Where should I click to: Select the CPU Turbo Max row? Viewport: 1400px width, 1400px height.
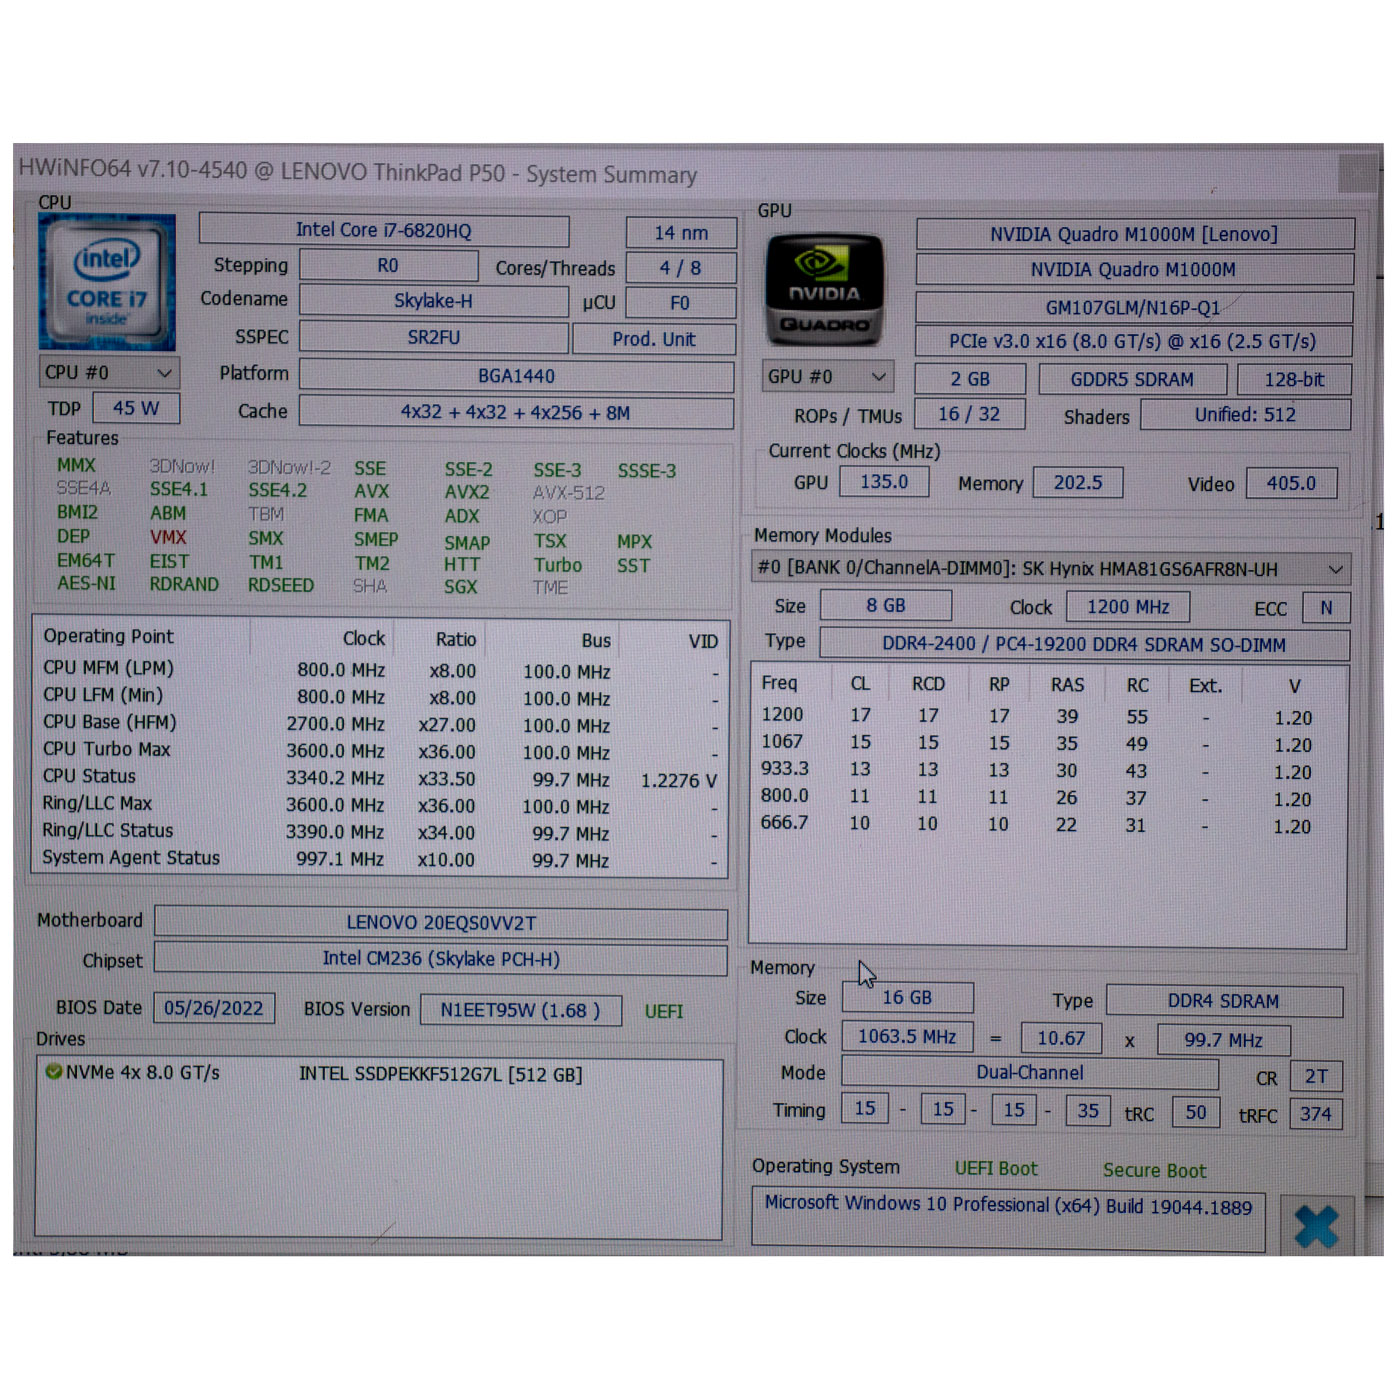click(379, 750)
